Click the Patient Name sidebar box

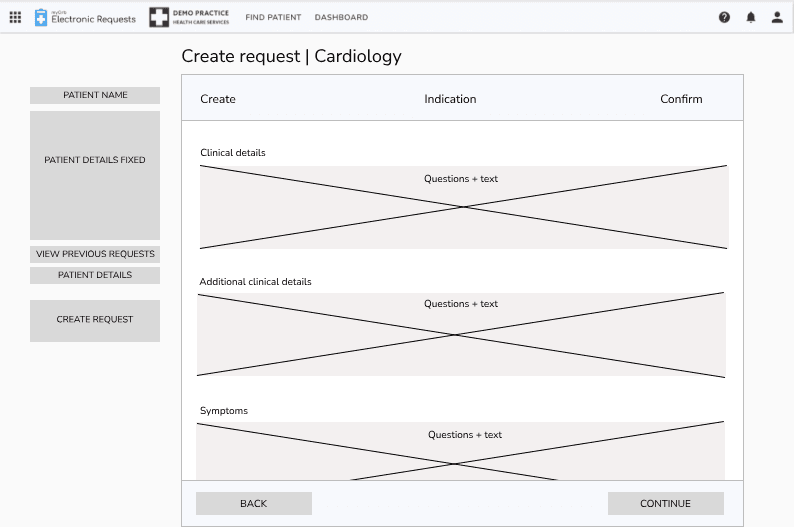(x=95, y=95)
